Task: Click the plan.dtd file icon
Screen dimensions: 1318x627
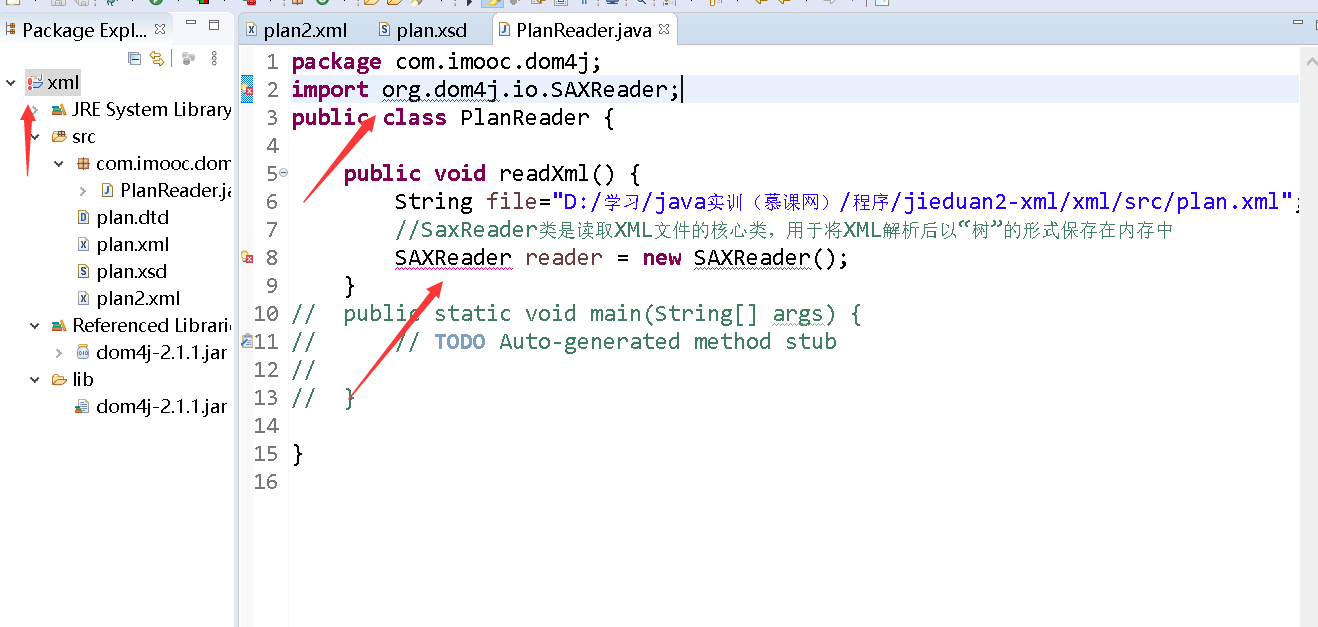Action: point(83,218)
